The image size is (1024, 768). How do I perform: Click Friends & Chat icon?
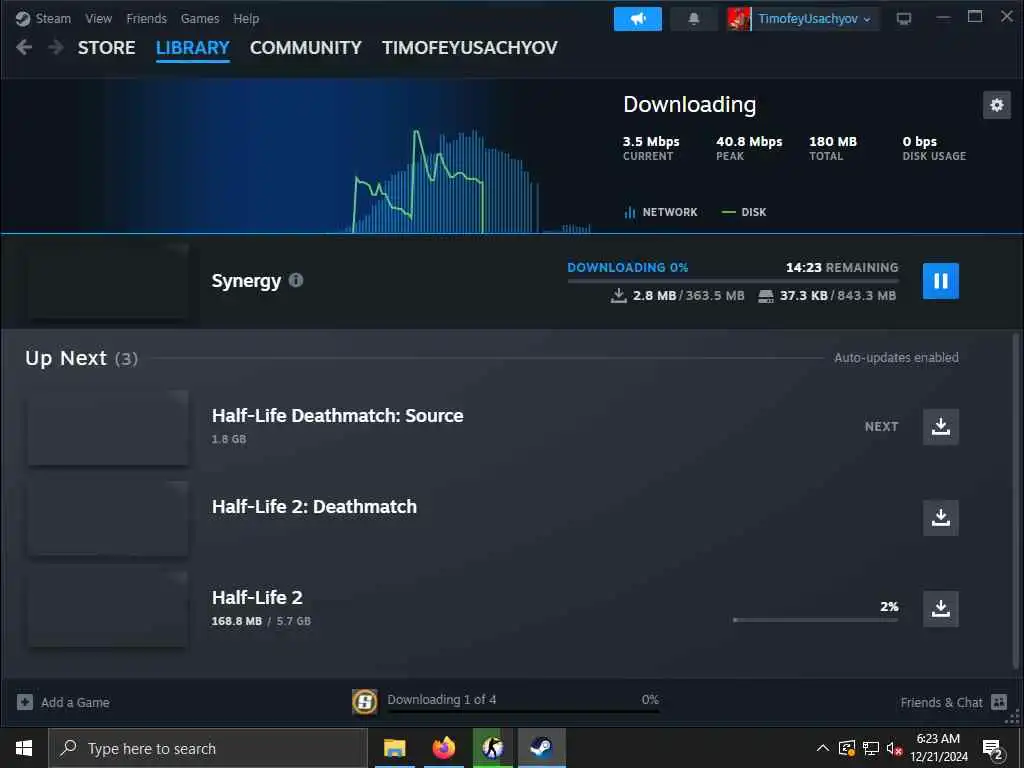click(x=999, y=703)
